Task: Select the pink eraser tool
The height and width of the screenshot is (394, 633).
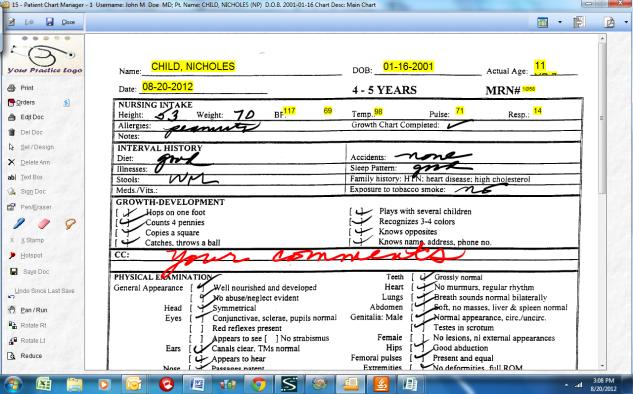Action: click(x=44, y=223)
